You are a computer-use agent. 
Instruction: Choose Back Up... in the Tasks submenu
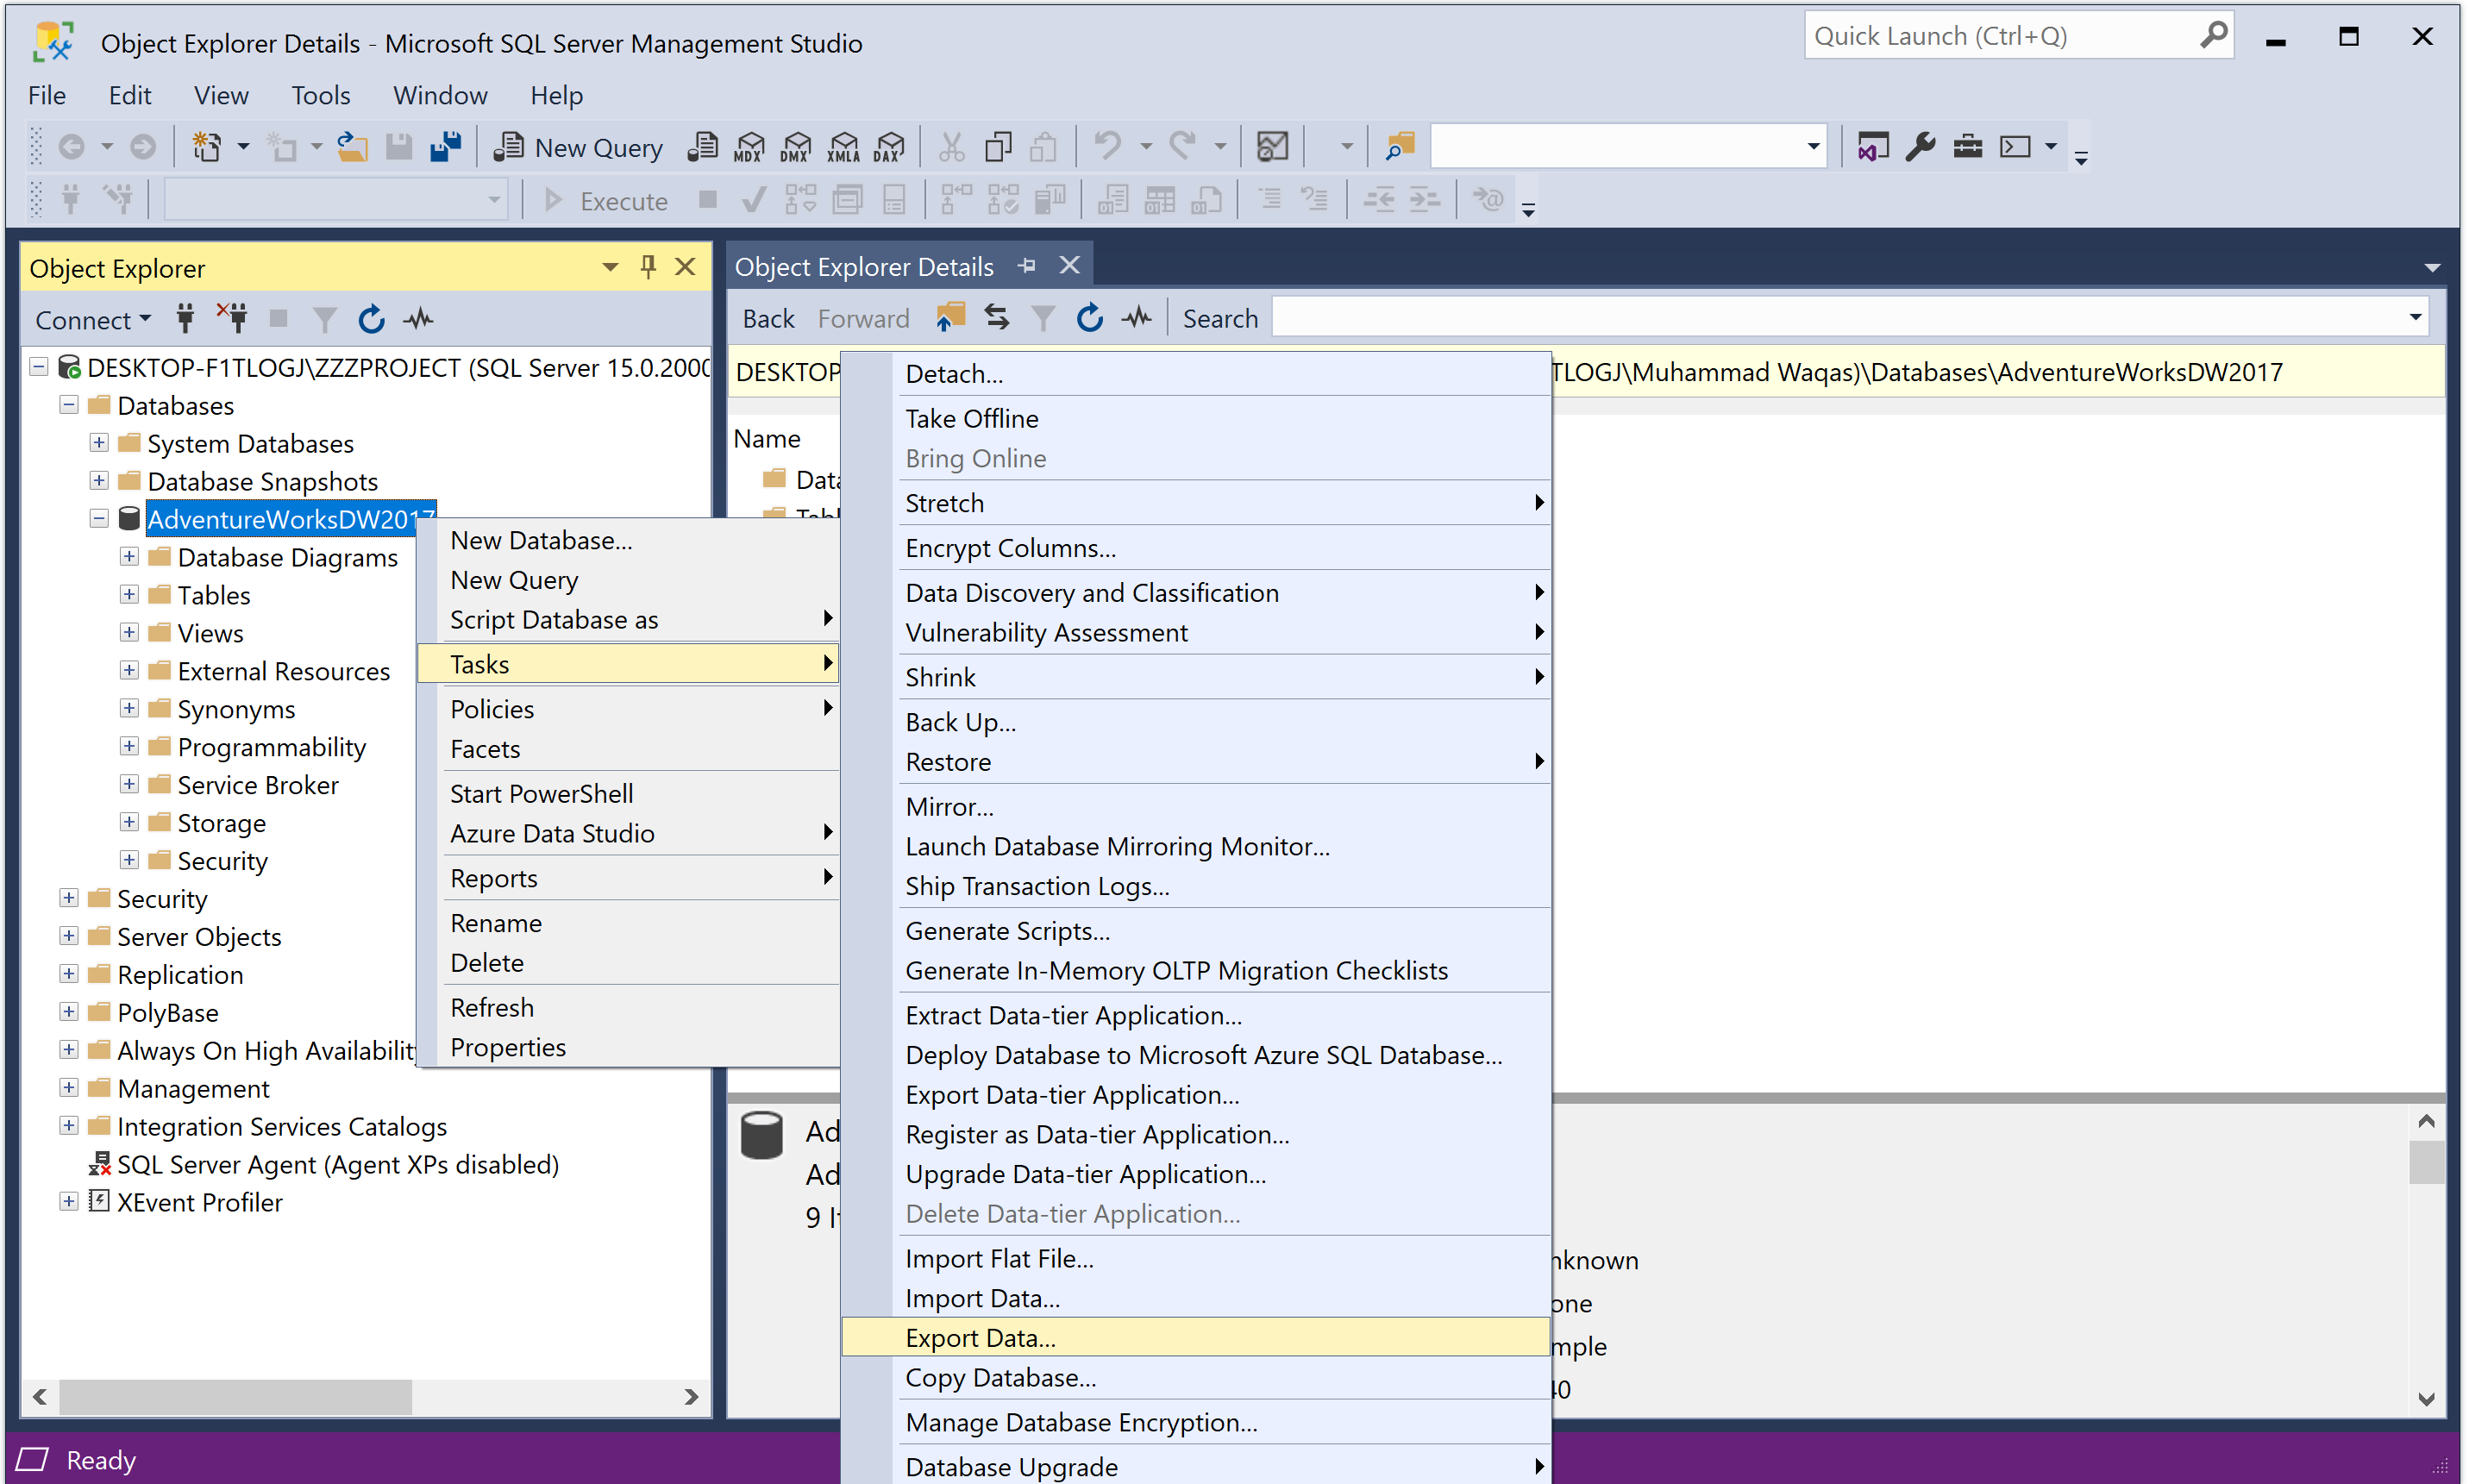[960, 722]
